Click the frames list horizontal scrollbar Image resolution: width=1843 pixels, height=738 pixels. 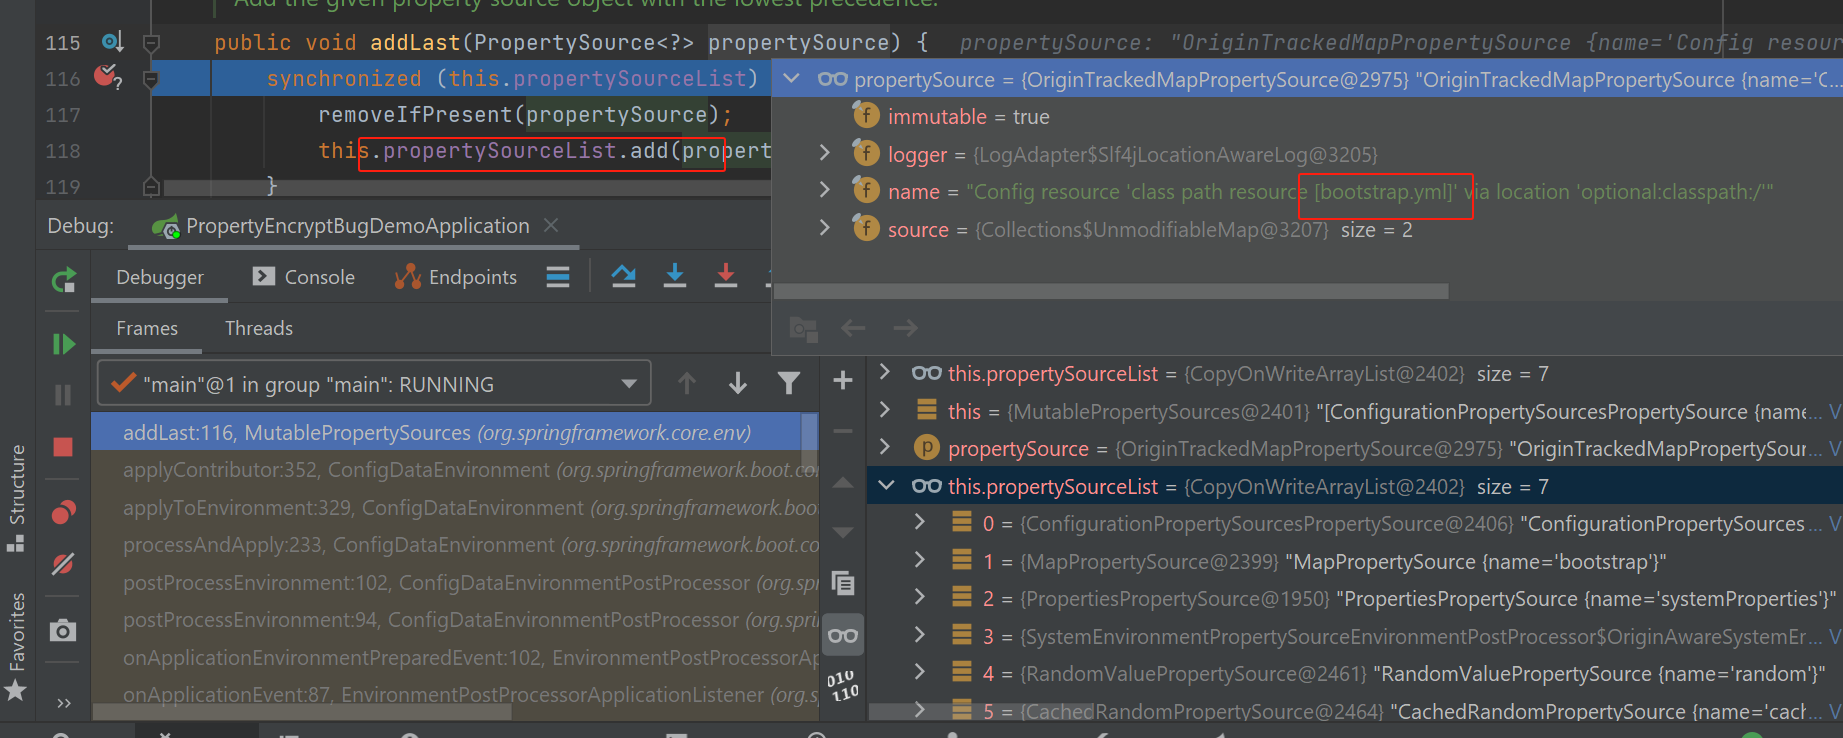302,712
